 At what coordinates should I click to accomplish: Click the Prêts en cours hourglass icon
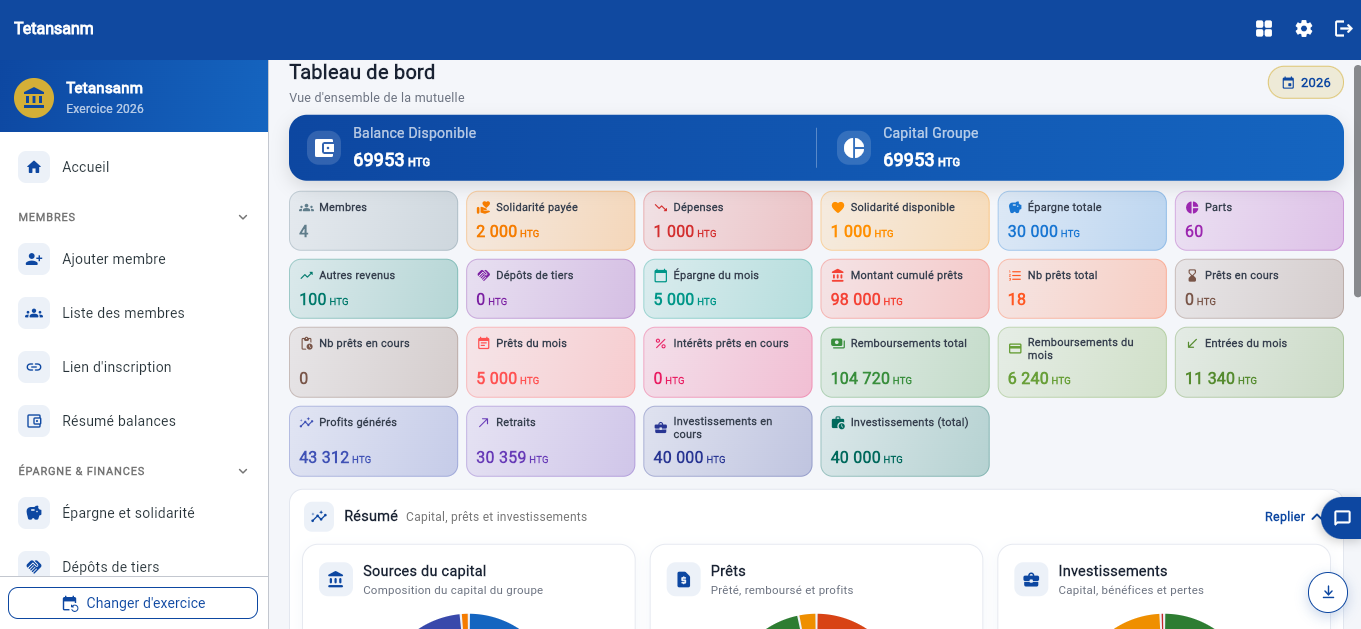tap(1192, 276)
